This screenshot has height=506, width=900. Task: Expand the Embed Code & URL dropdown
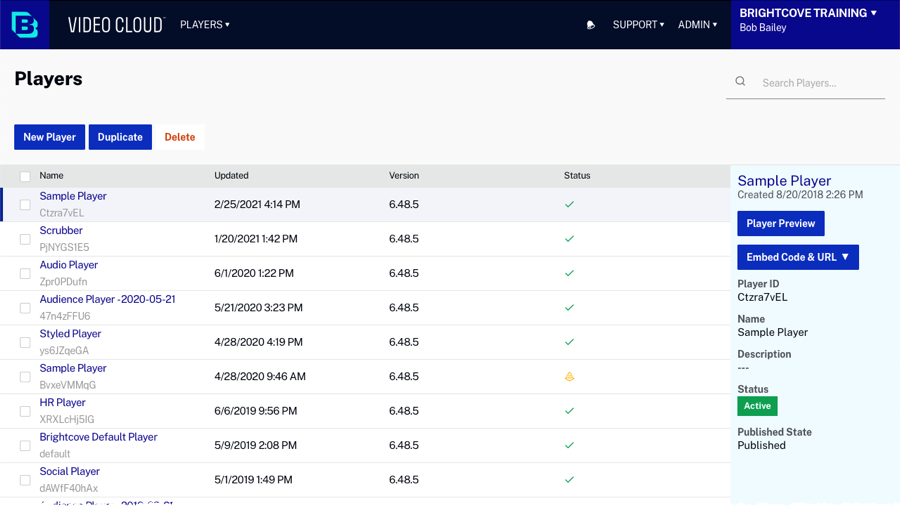point(797,257)
